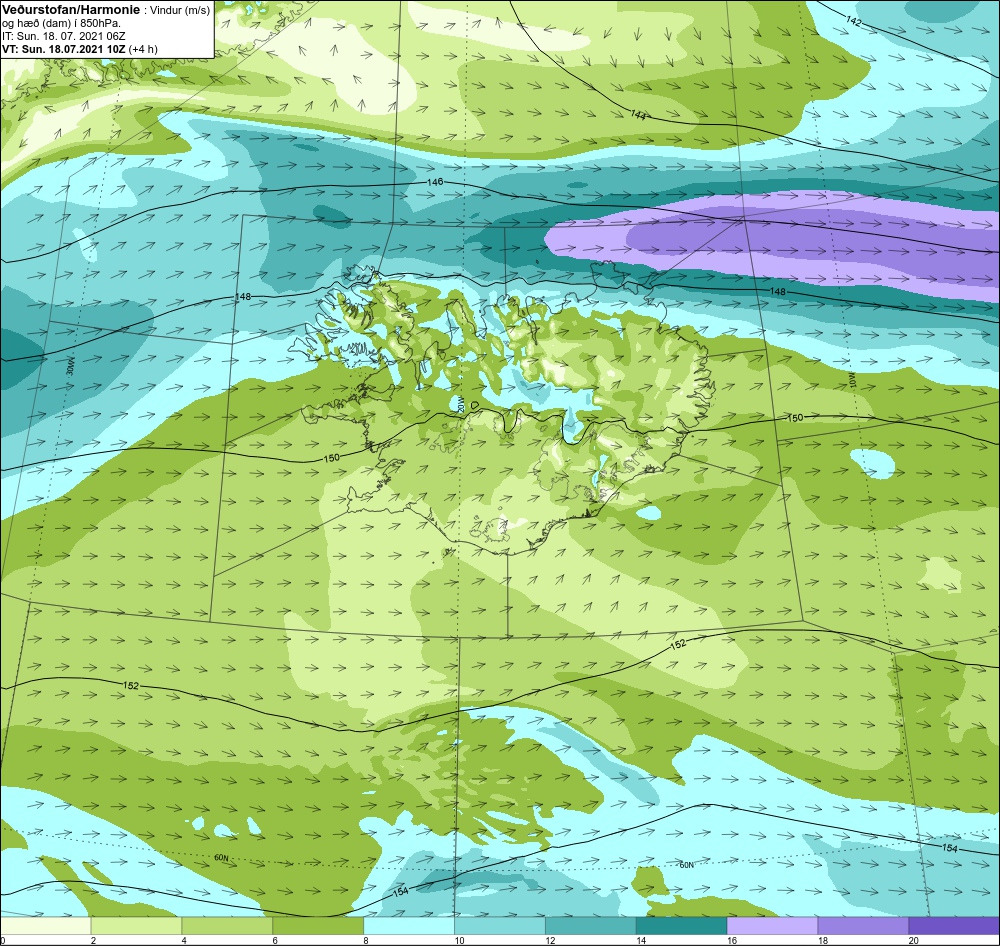Image resolution: width=1000 pixels, height=946 pixels.
Task: Click the 10W longitude label
Action: point(851,381)
